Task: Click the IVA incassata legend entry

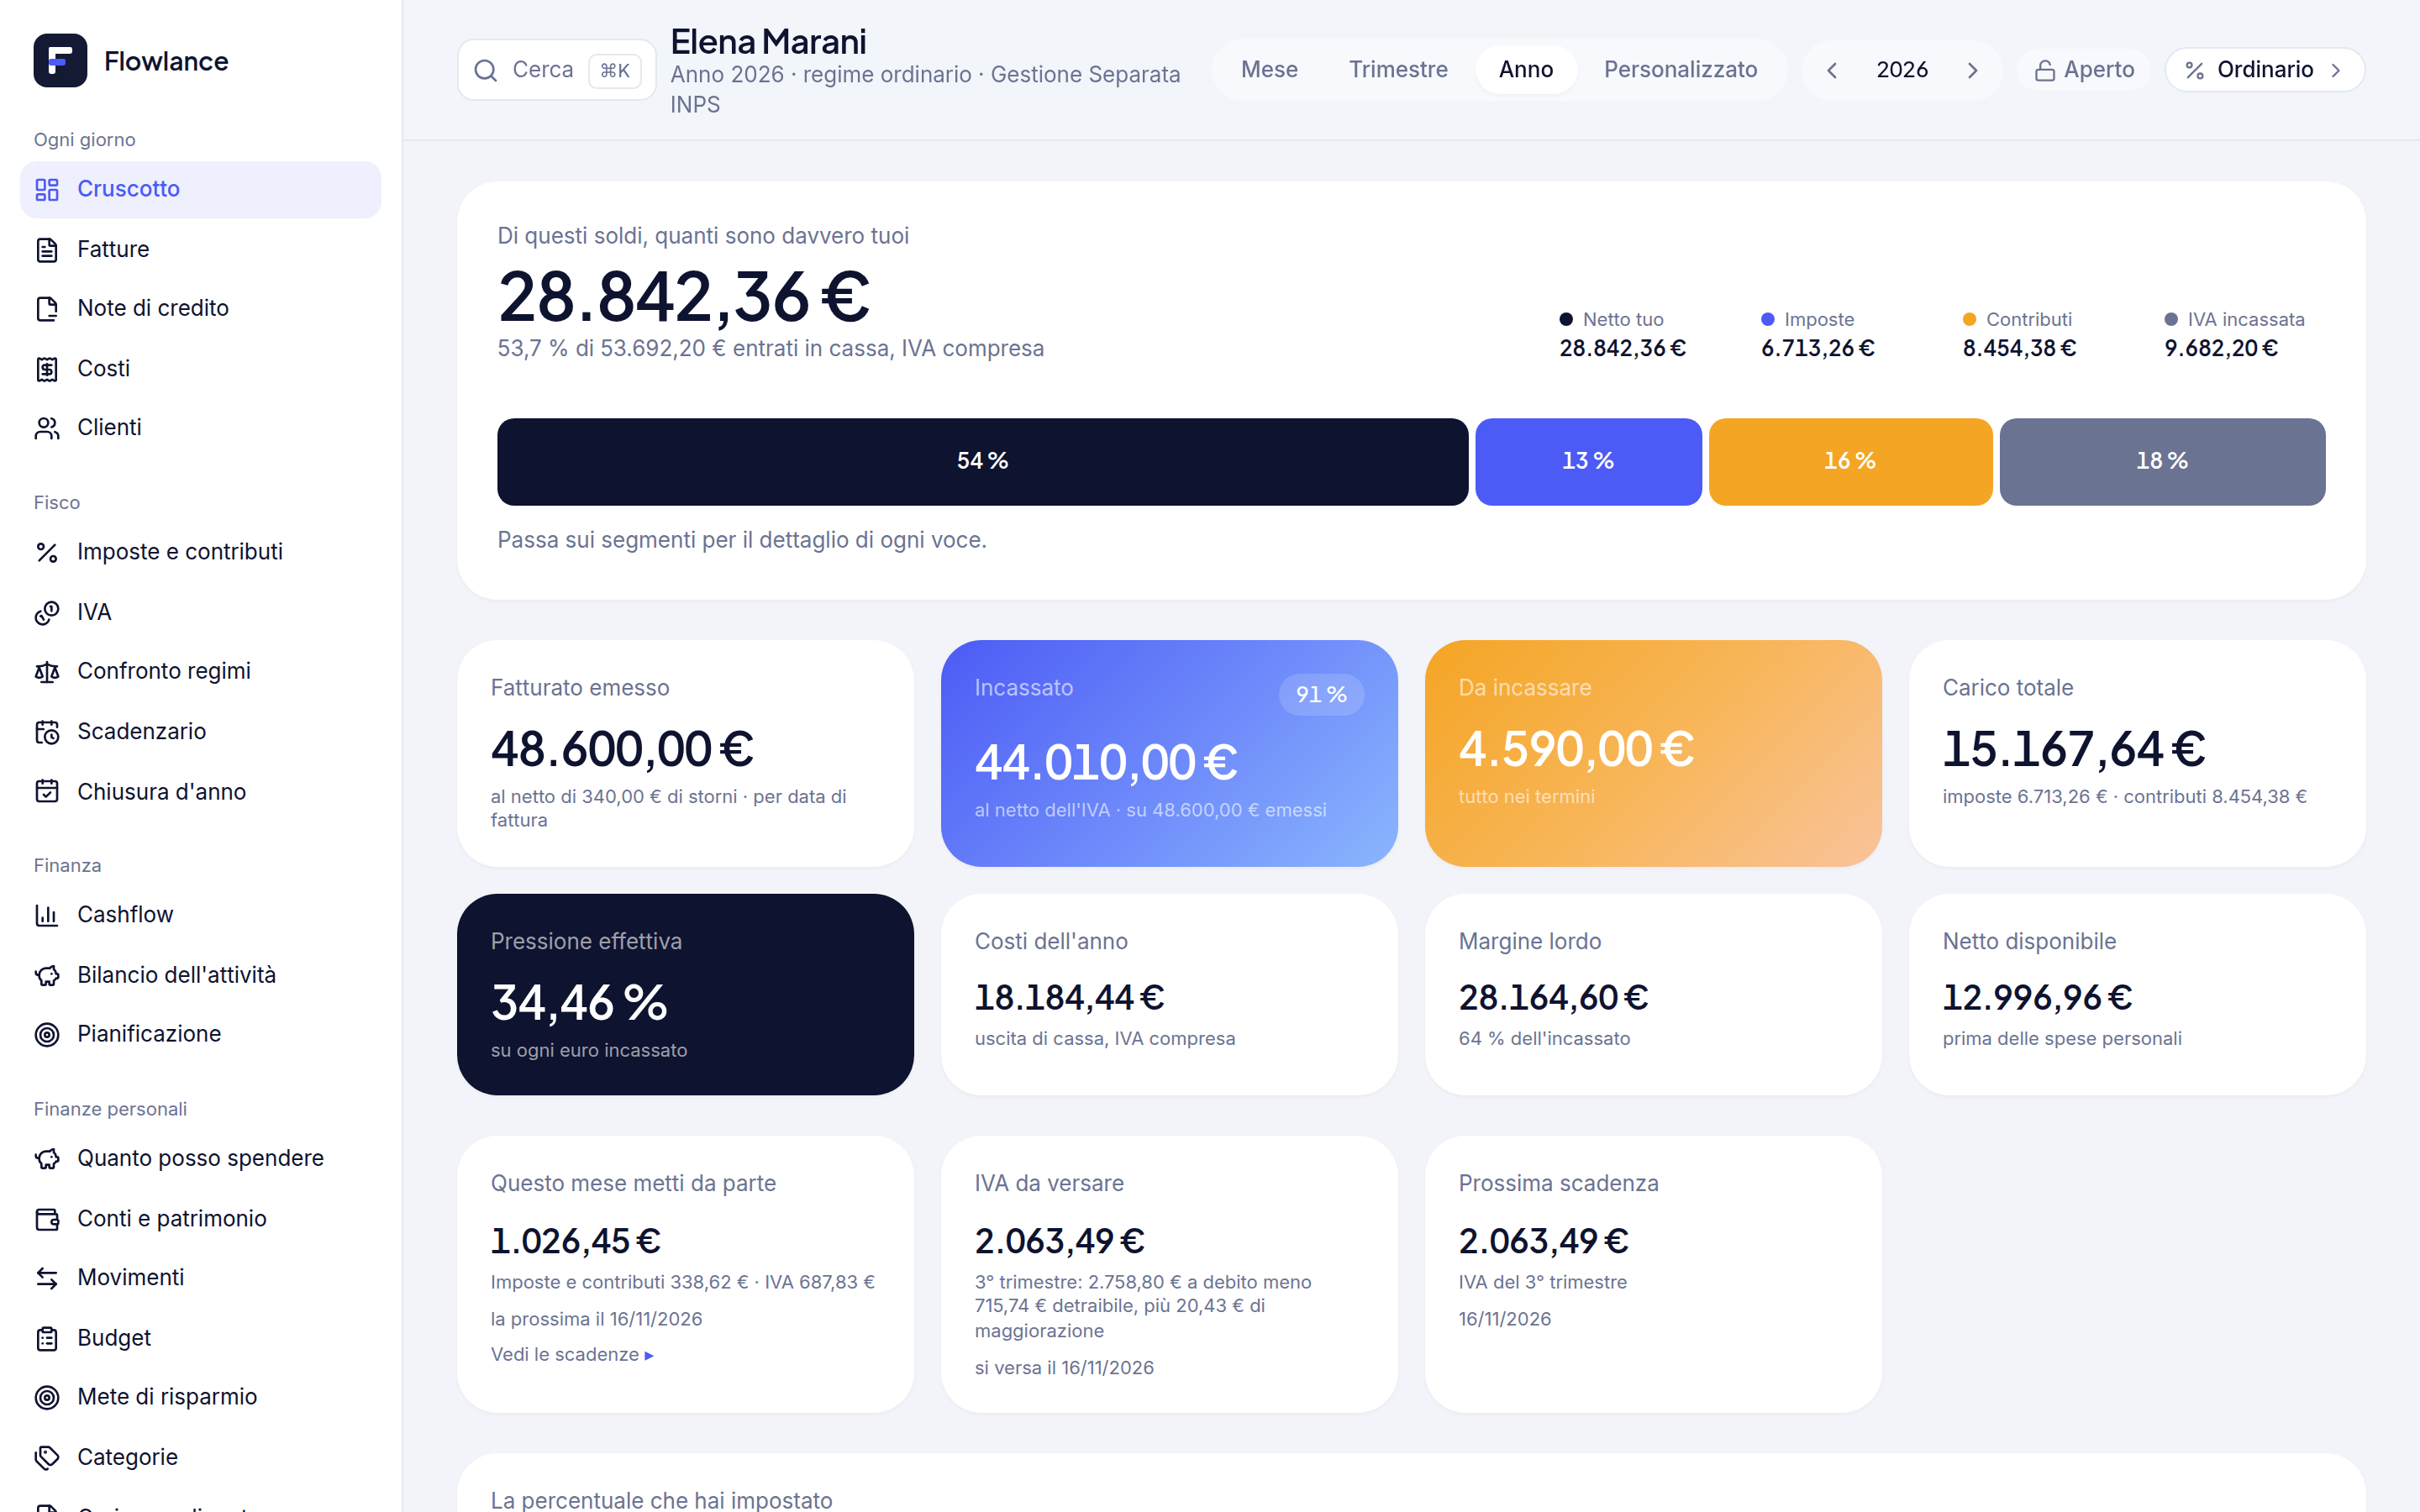Action: pyautogui.click(x=2235, y=334)
